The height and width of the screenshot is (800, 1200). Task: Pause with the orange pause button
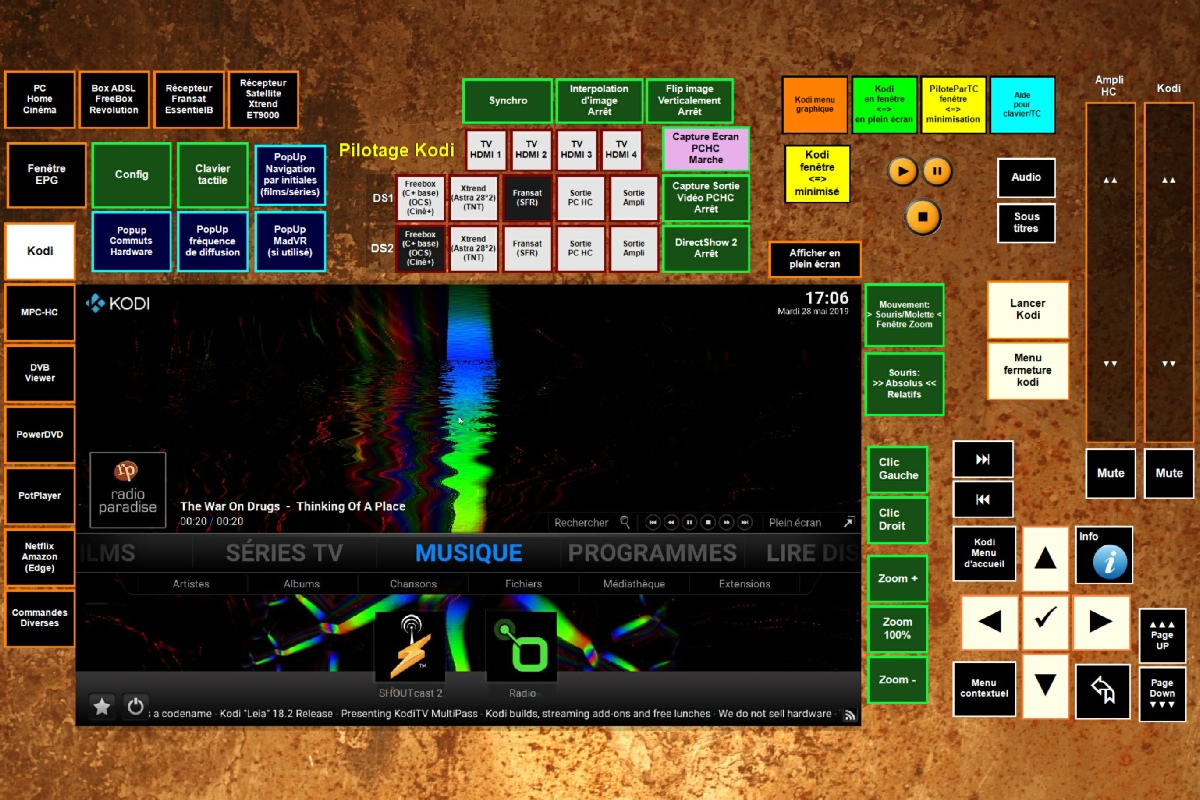click(x=937, y=171)
